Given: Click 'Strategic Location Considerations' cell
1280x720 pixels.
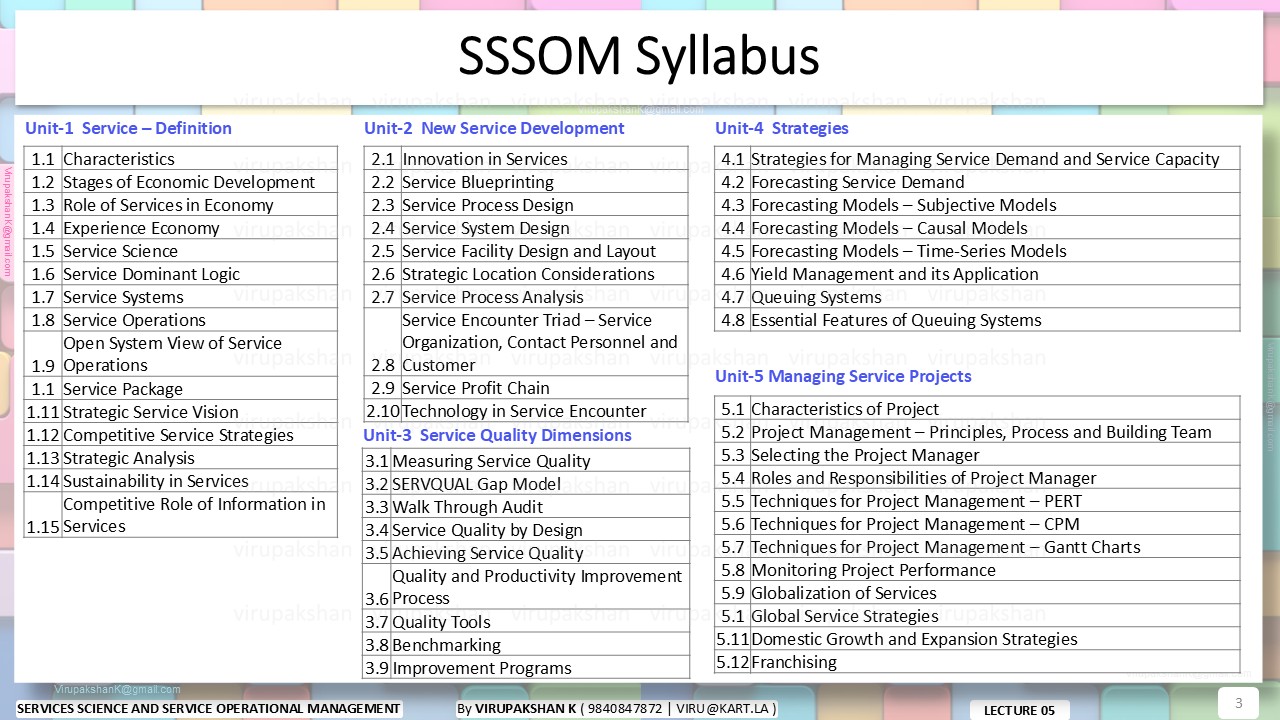Looking at the screenshot, I should point(544,273).
